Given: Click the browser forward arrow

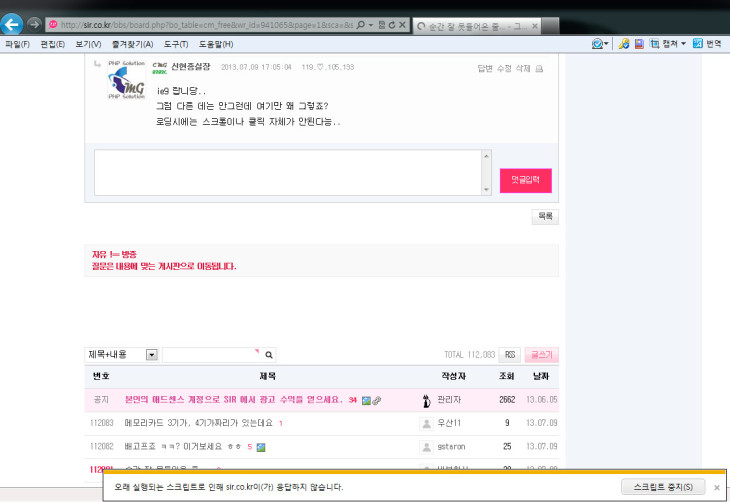Looking at the screenshot, I should 34,24.
